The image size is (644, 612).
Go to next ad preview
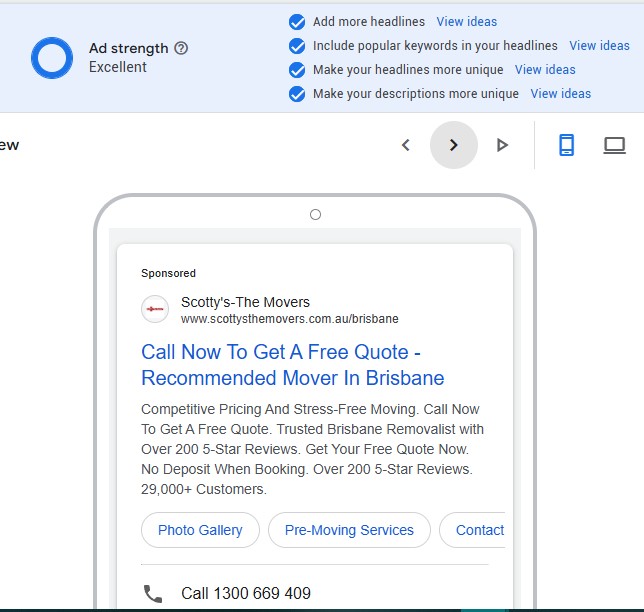pyautogui.click(x=453, y=145)
